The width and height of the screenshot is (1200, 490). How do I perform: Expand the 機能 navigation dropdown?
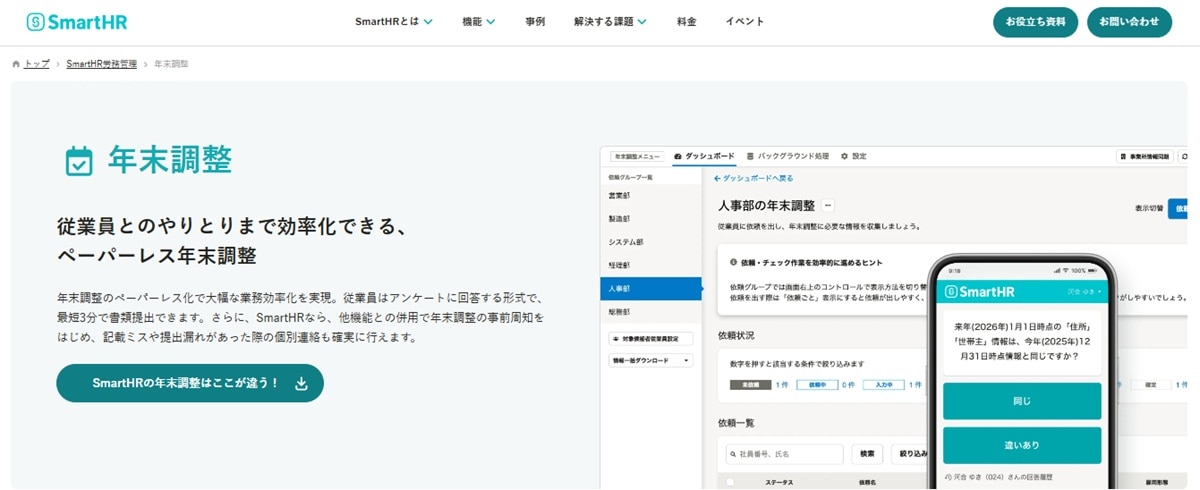pos(479,21)
